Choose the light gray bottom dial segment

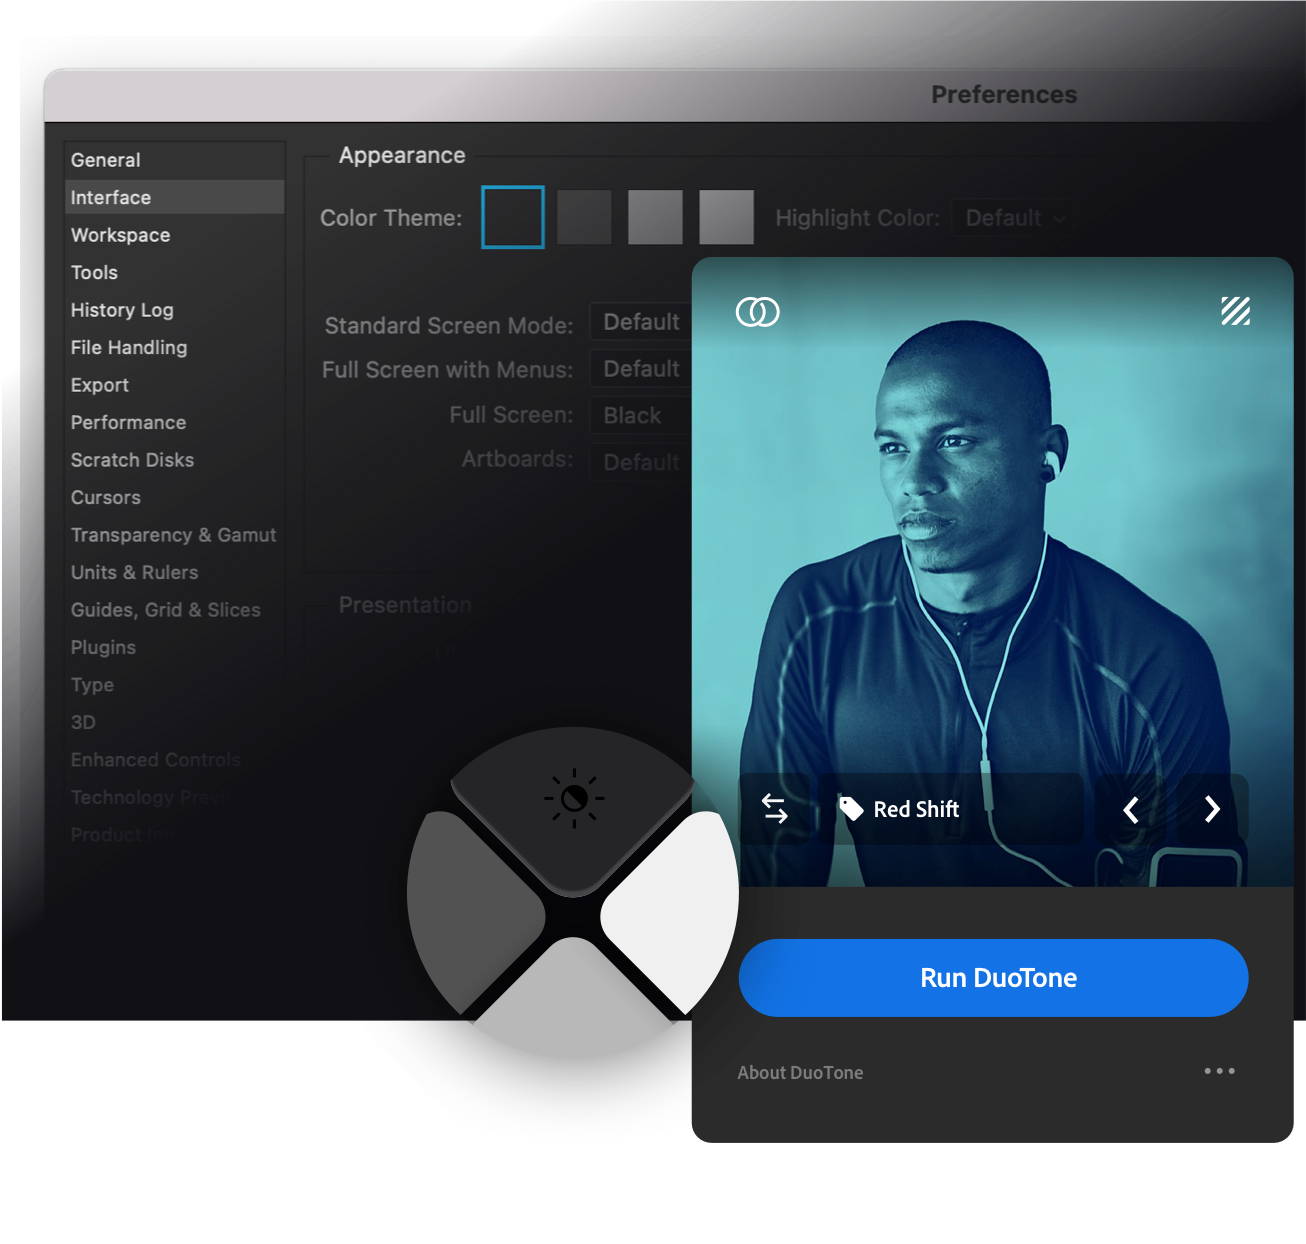tap(575, 1000)
